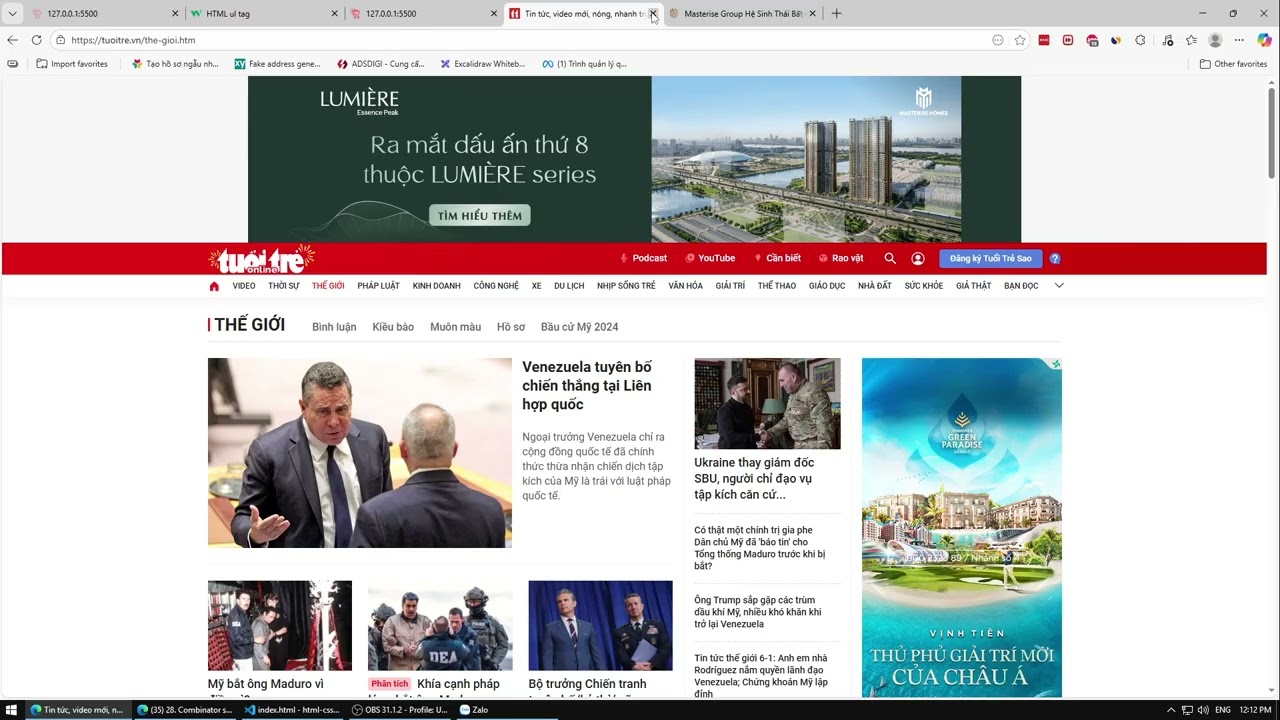Image resolution: width=1280 pixels, height=720 pixels.
Task: Click the media control music note icon
Action: [x=1167, y=40]
